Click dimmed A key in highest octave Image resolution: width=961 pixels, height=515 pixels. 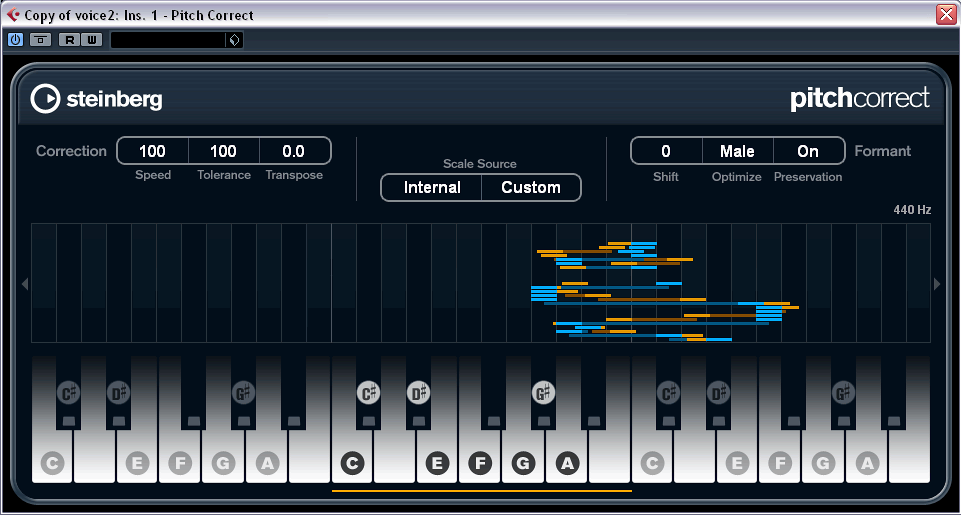867,463
